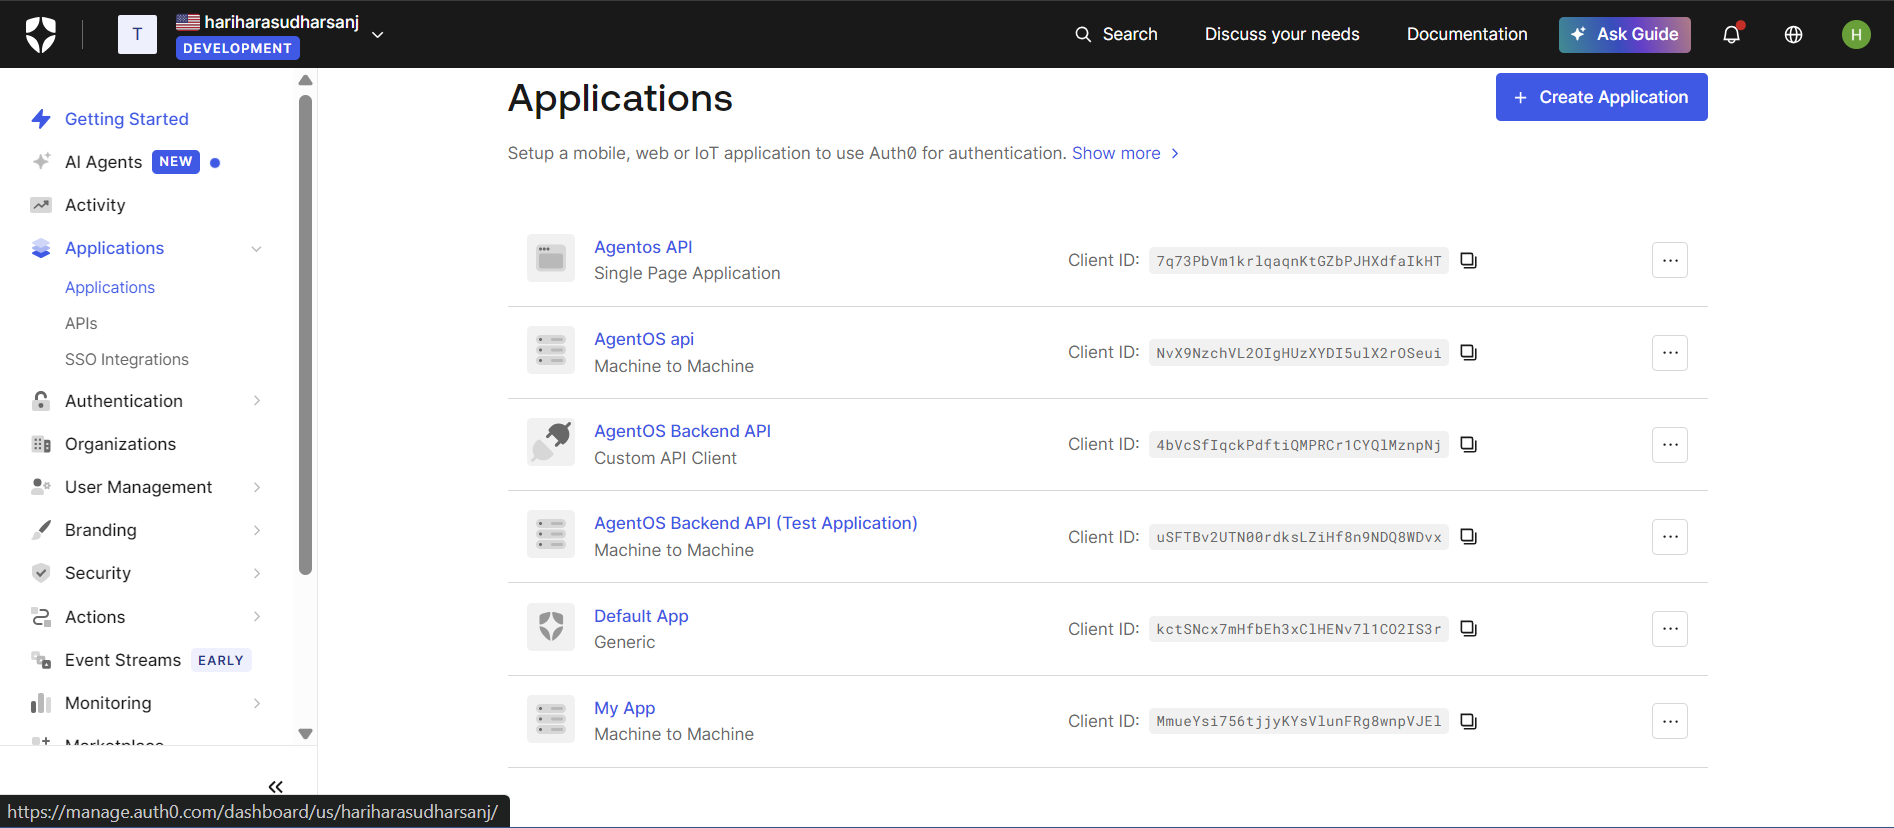Select the Applications sub-item
1894x828 pixels.
click(110, 287)
